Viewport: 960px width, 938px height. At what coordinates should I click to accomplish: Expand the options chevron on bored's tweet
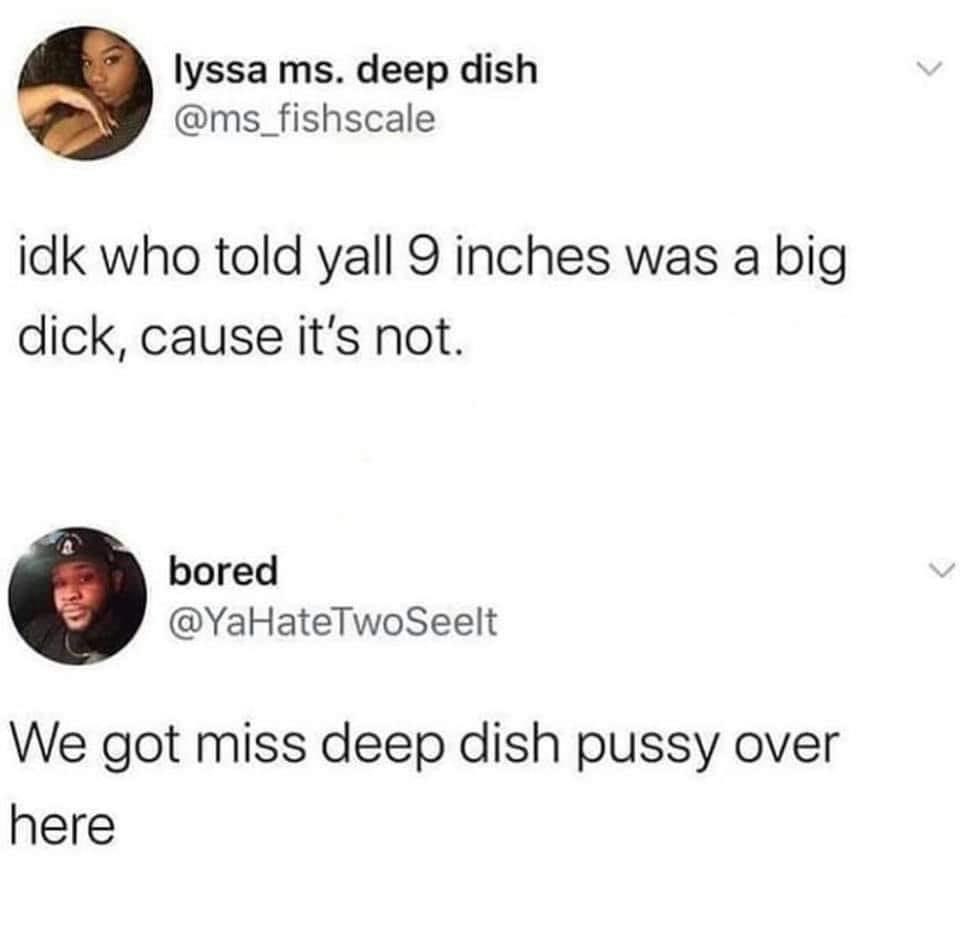coord(940,571)
